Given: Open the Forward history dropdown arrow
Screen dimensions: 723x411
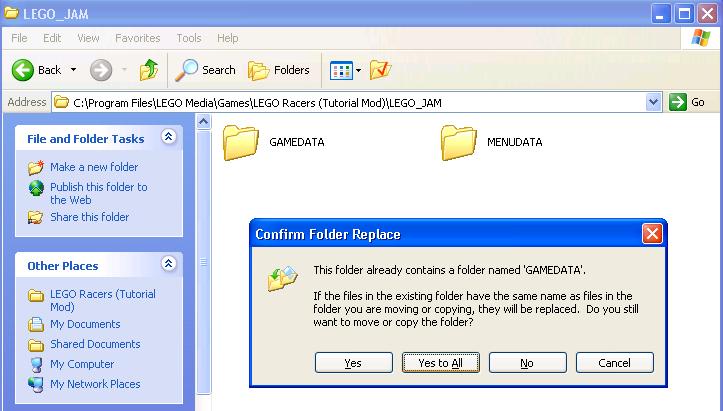Looking at the screenshot, I should [x=124, y=70].
